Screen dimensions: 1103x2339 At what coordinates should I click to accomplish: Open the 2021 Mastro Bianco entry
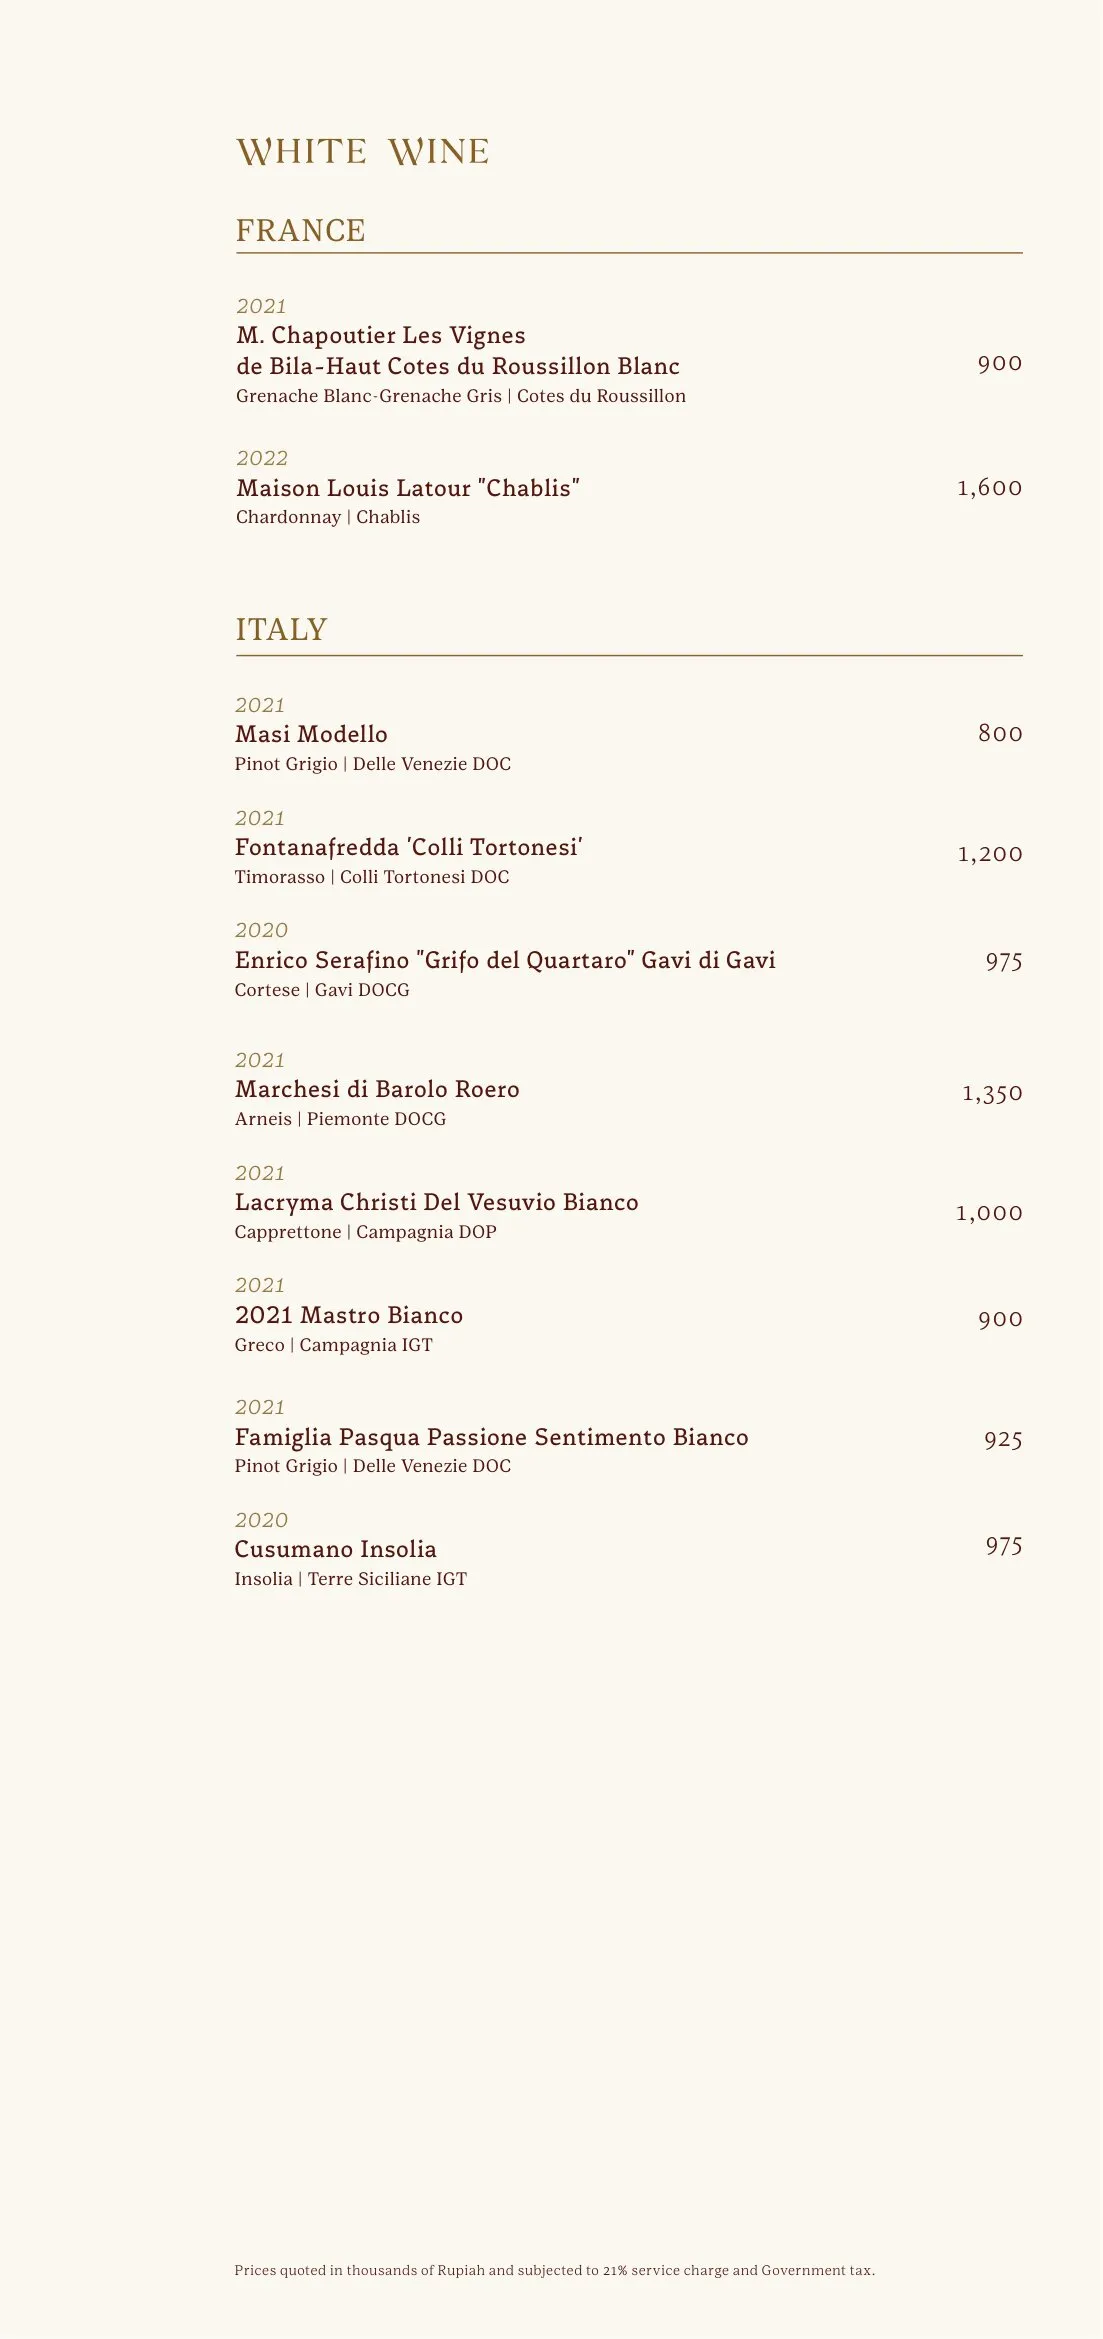tap(349, 1315)
